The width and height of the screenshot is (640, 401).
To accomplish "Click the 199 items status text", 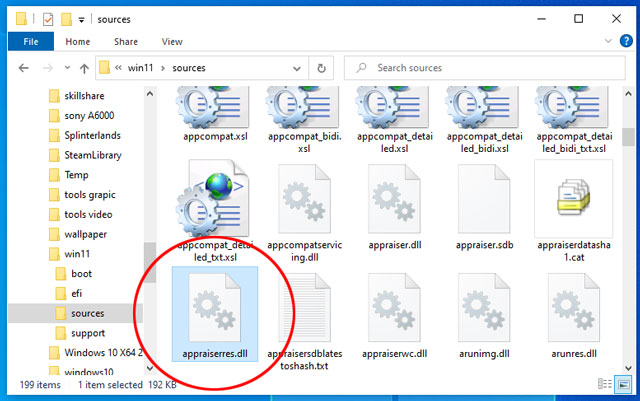I will pyautogui.click(x=40, y=385).
